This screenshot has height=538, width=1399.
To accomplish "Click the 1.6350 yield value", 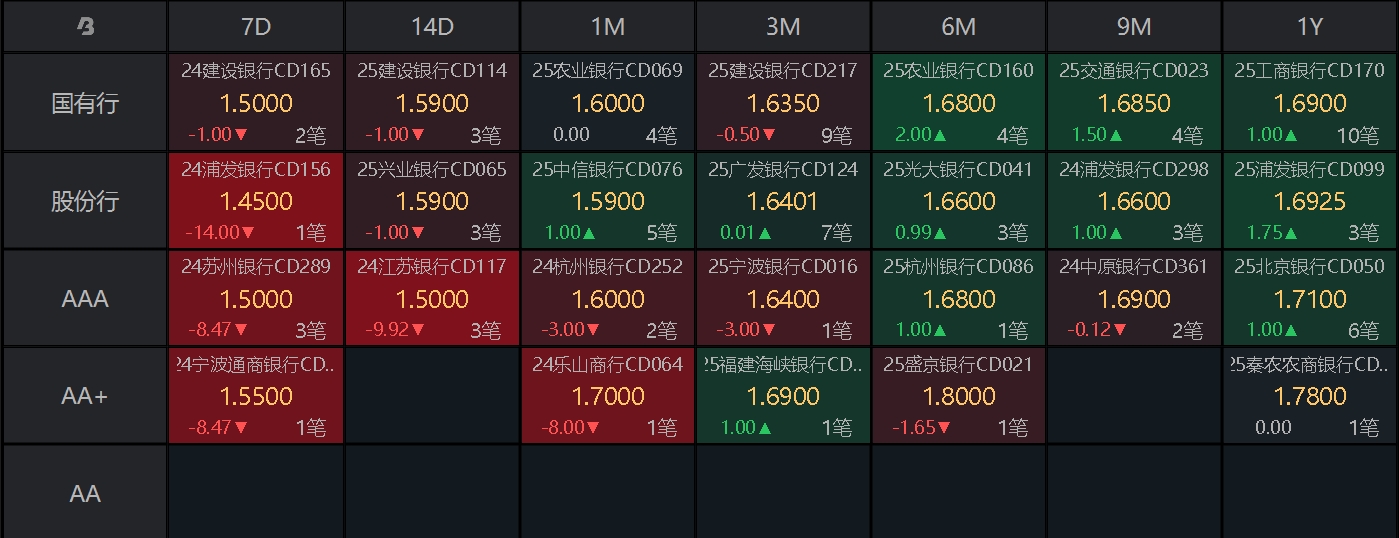I will (x=783, y=103).
